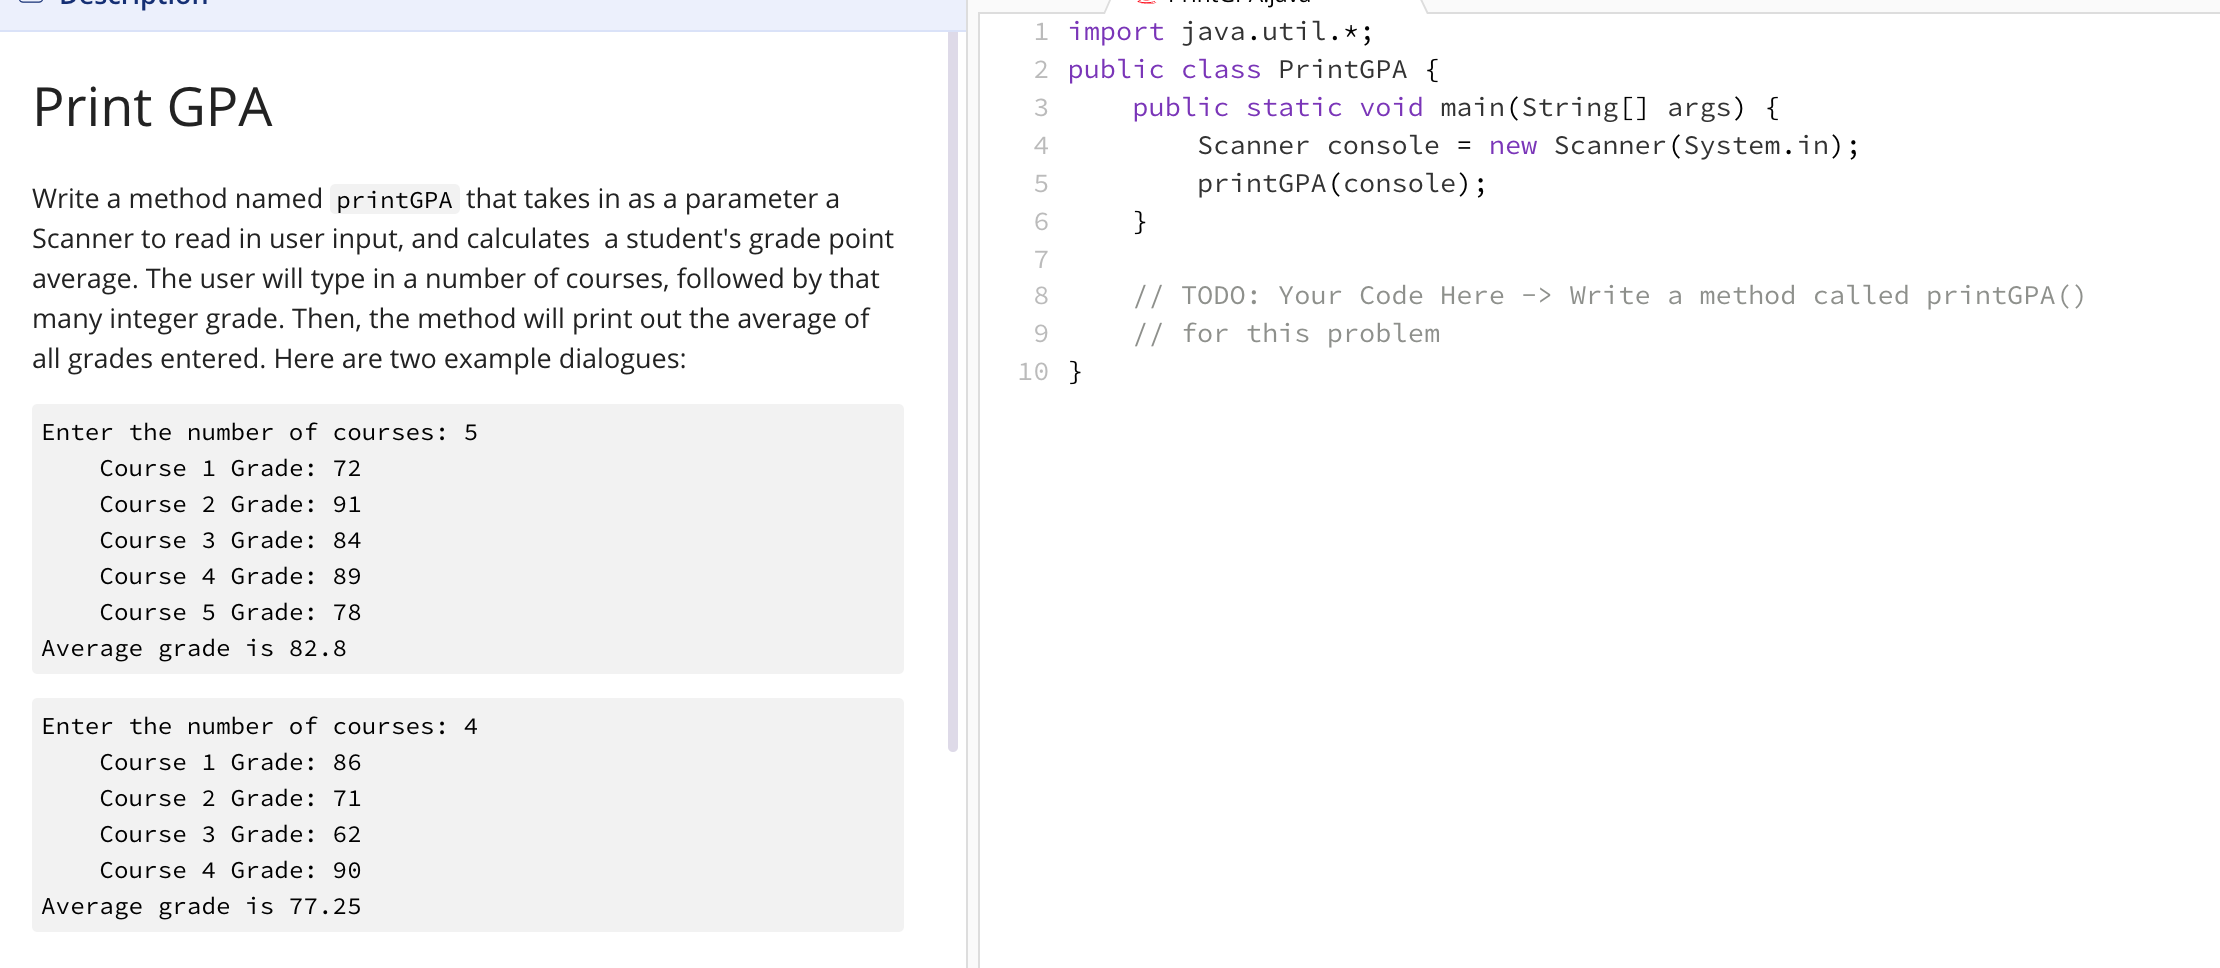The height and width of the screenshot is (968, 2220).
Task: Click the Print GPA title heading
Action: point(152,107)
